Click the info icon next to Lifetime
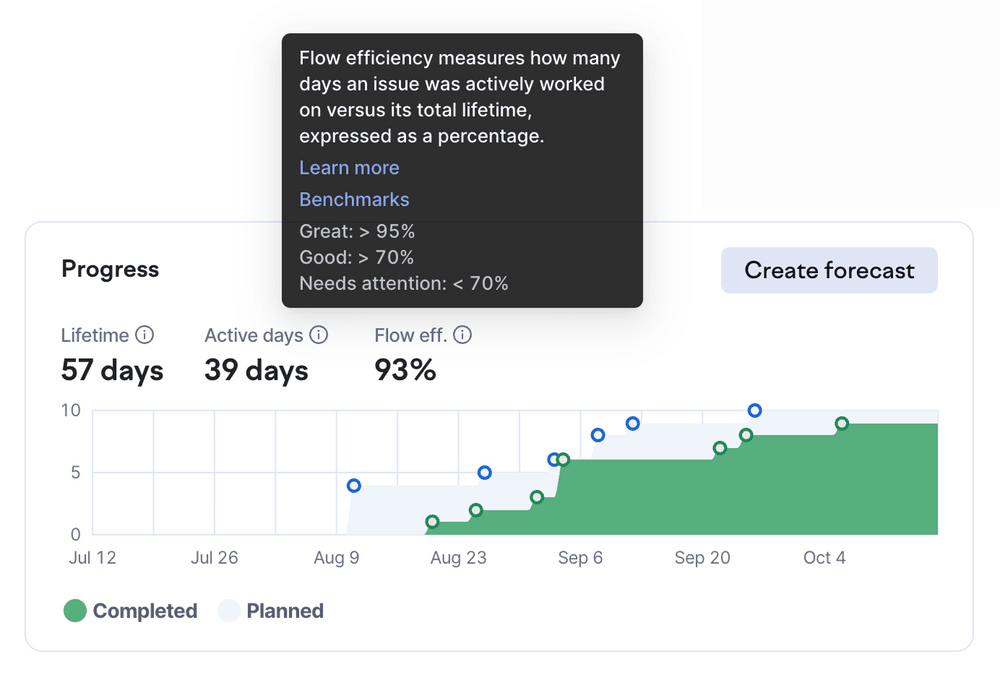 [x=144, y=335]
